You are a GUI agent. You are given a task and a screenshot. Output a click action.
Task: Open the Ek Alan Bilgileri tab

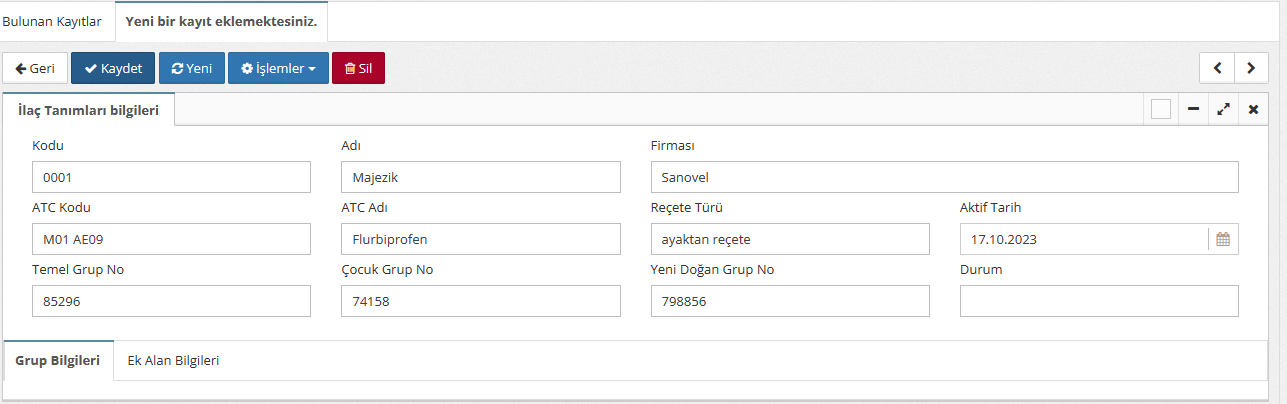[173, 360]
